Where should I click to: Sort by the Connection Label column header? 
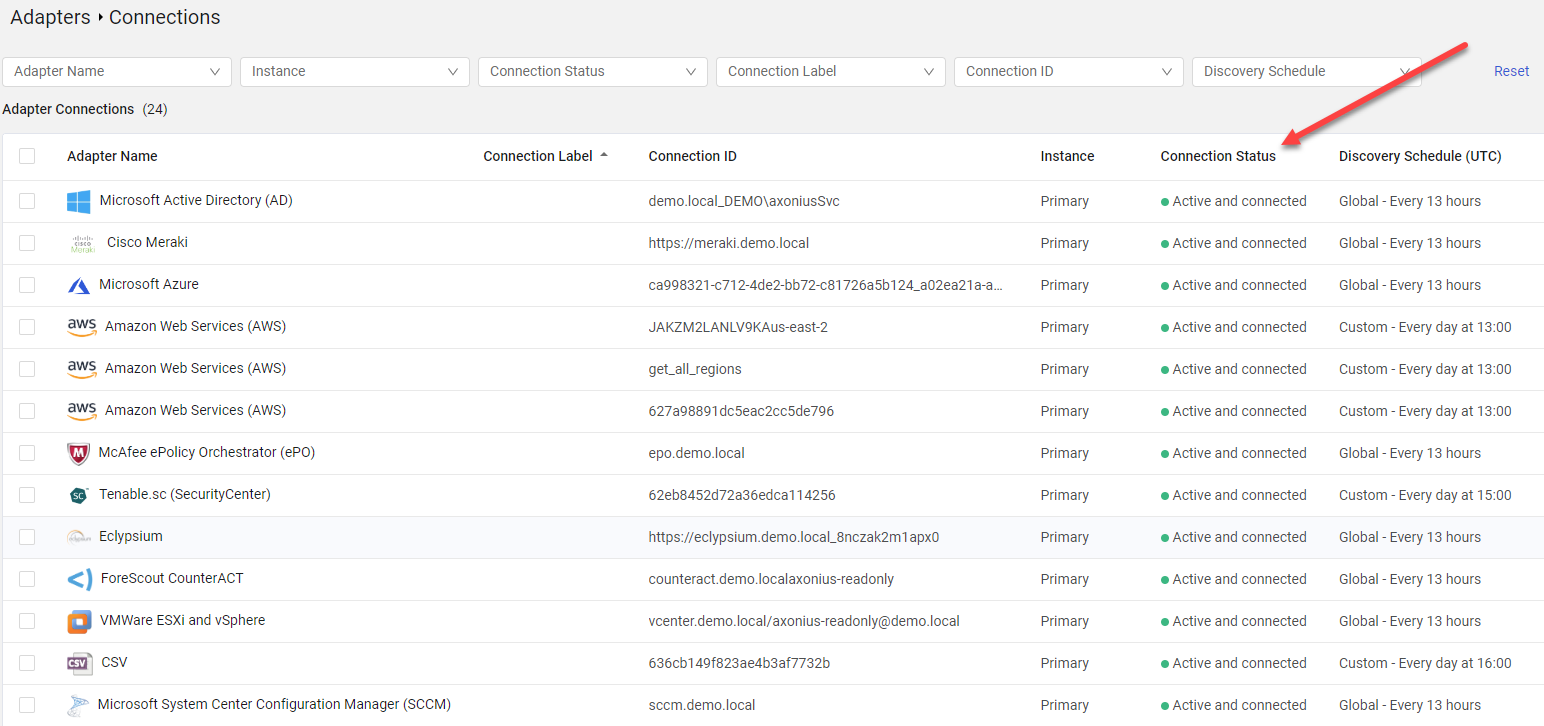[x=538, y=156]
